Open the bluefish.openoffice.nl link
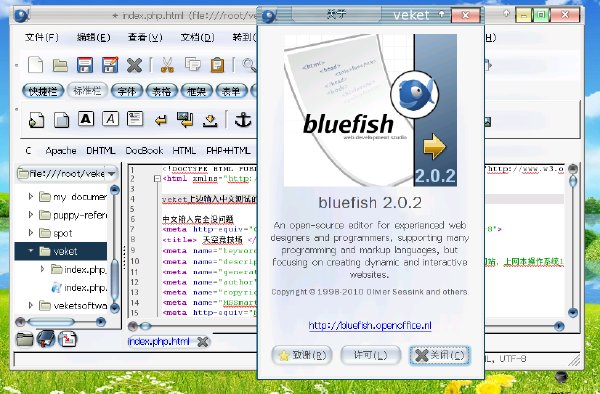This screenshot has height=394, width=600. click(x=370, y=326)
